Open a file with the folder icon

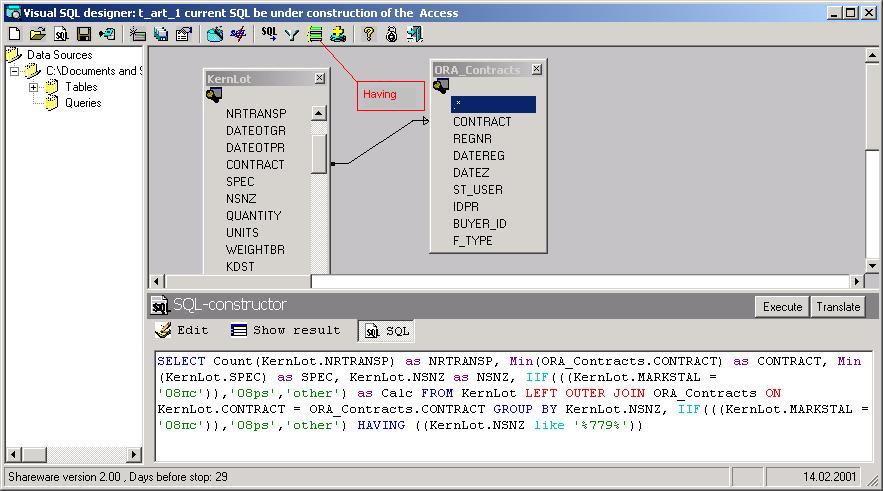pyautogui.click(x=37, y=34)
